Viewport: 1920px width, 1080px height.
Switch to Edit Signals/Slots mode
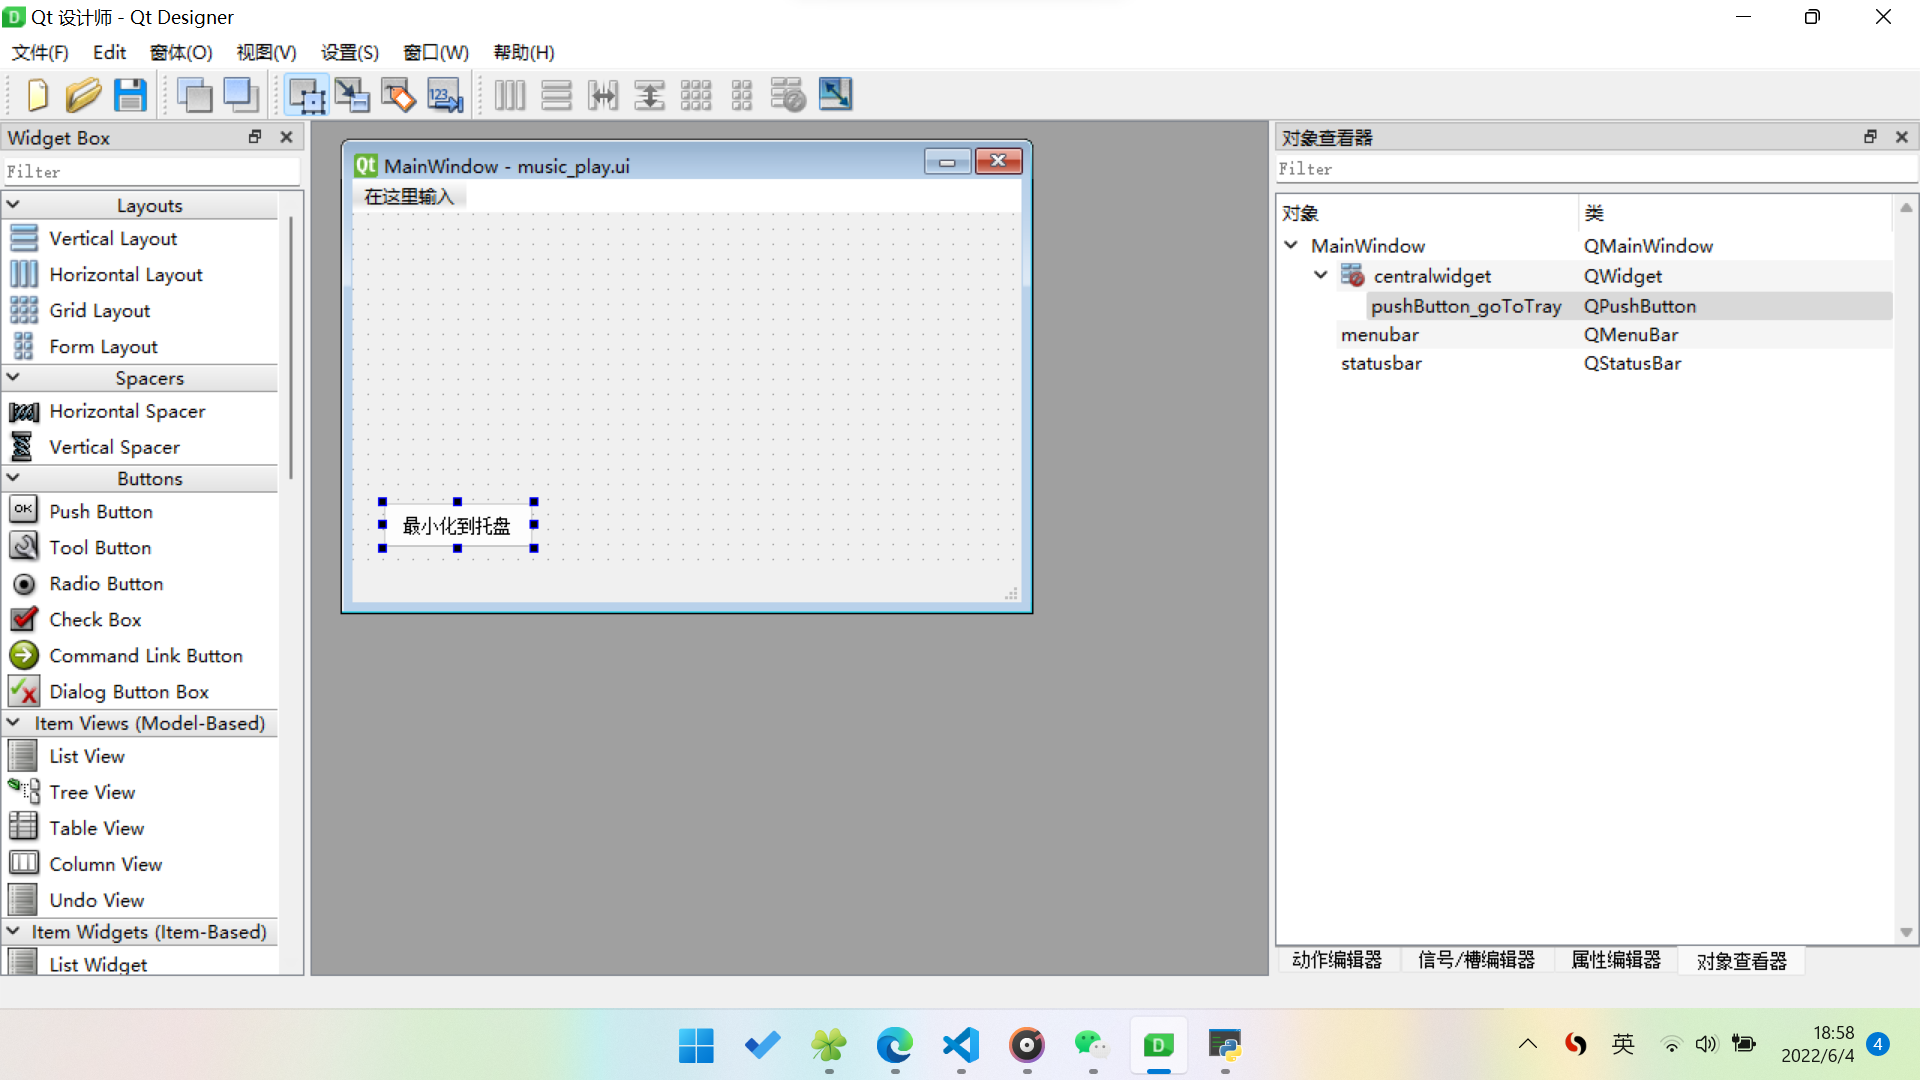[x=352, y=95]
